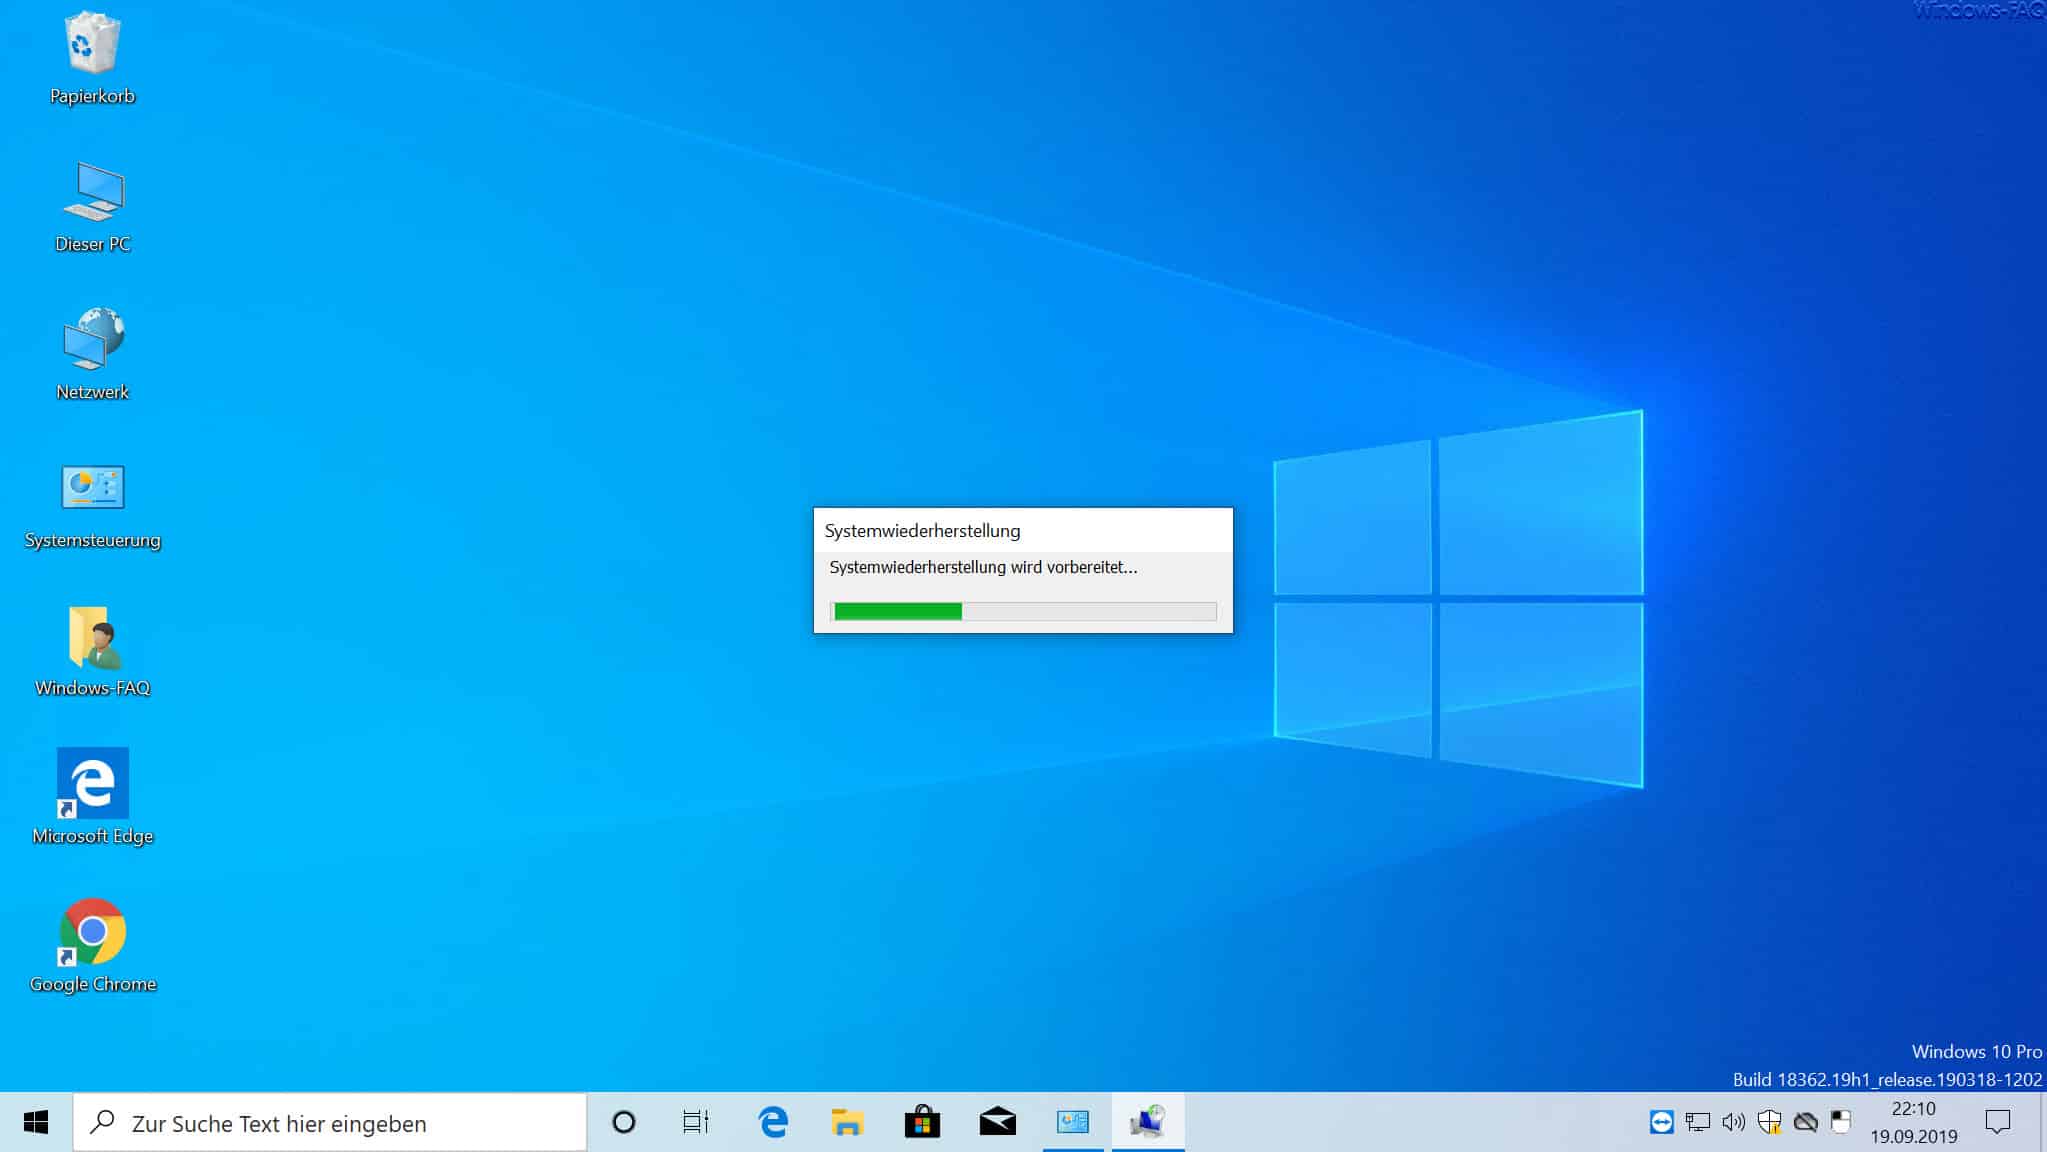Click the TeamViewer tray icon

[x=1661, y=1122]
